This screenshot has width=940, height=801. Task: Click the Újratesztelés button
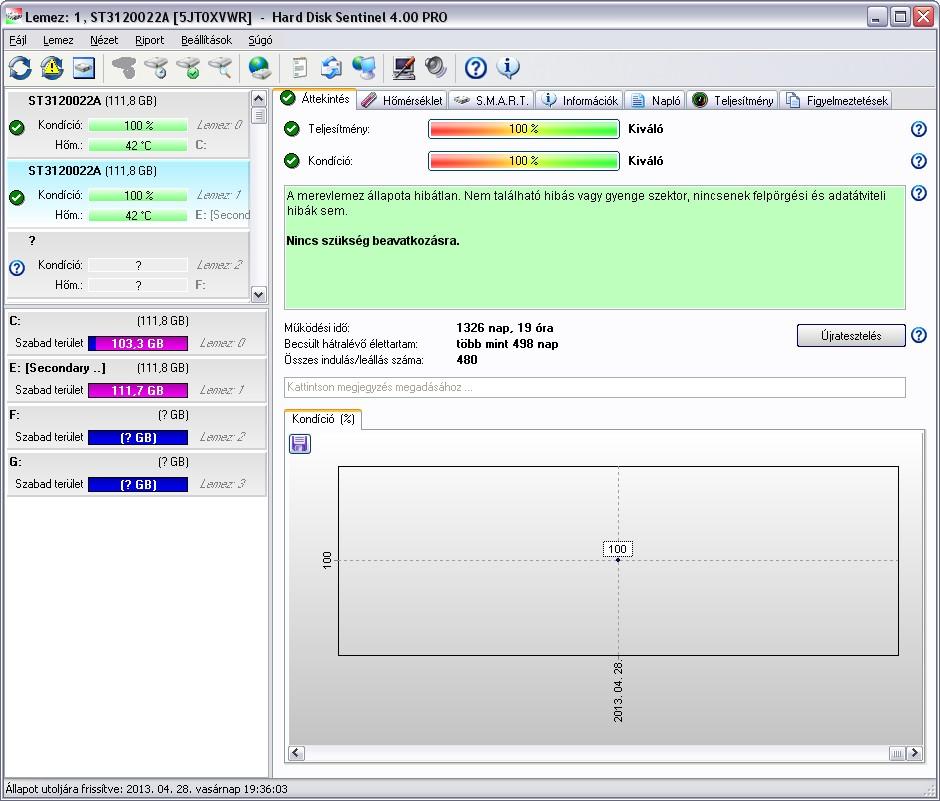click(851, 336)
